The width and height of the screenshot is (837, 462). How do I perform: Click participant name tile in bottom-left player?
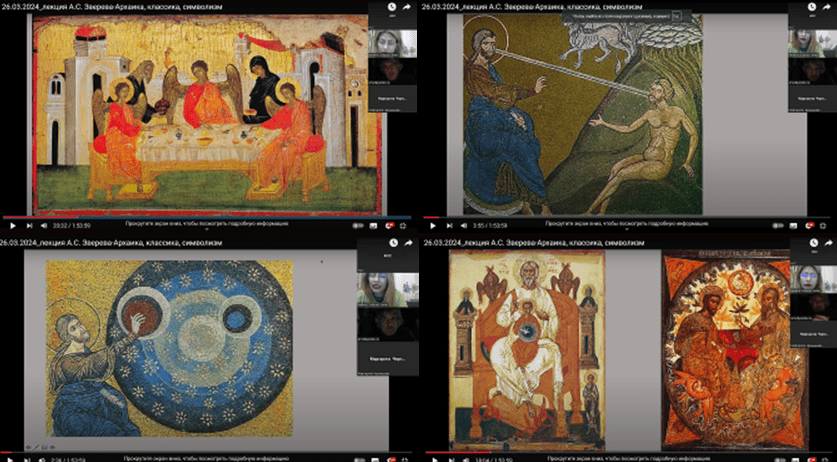(388, 358)
